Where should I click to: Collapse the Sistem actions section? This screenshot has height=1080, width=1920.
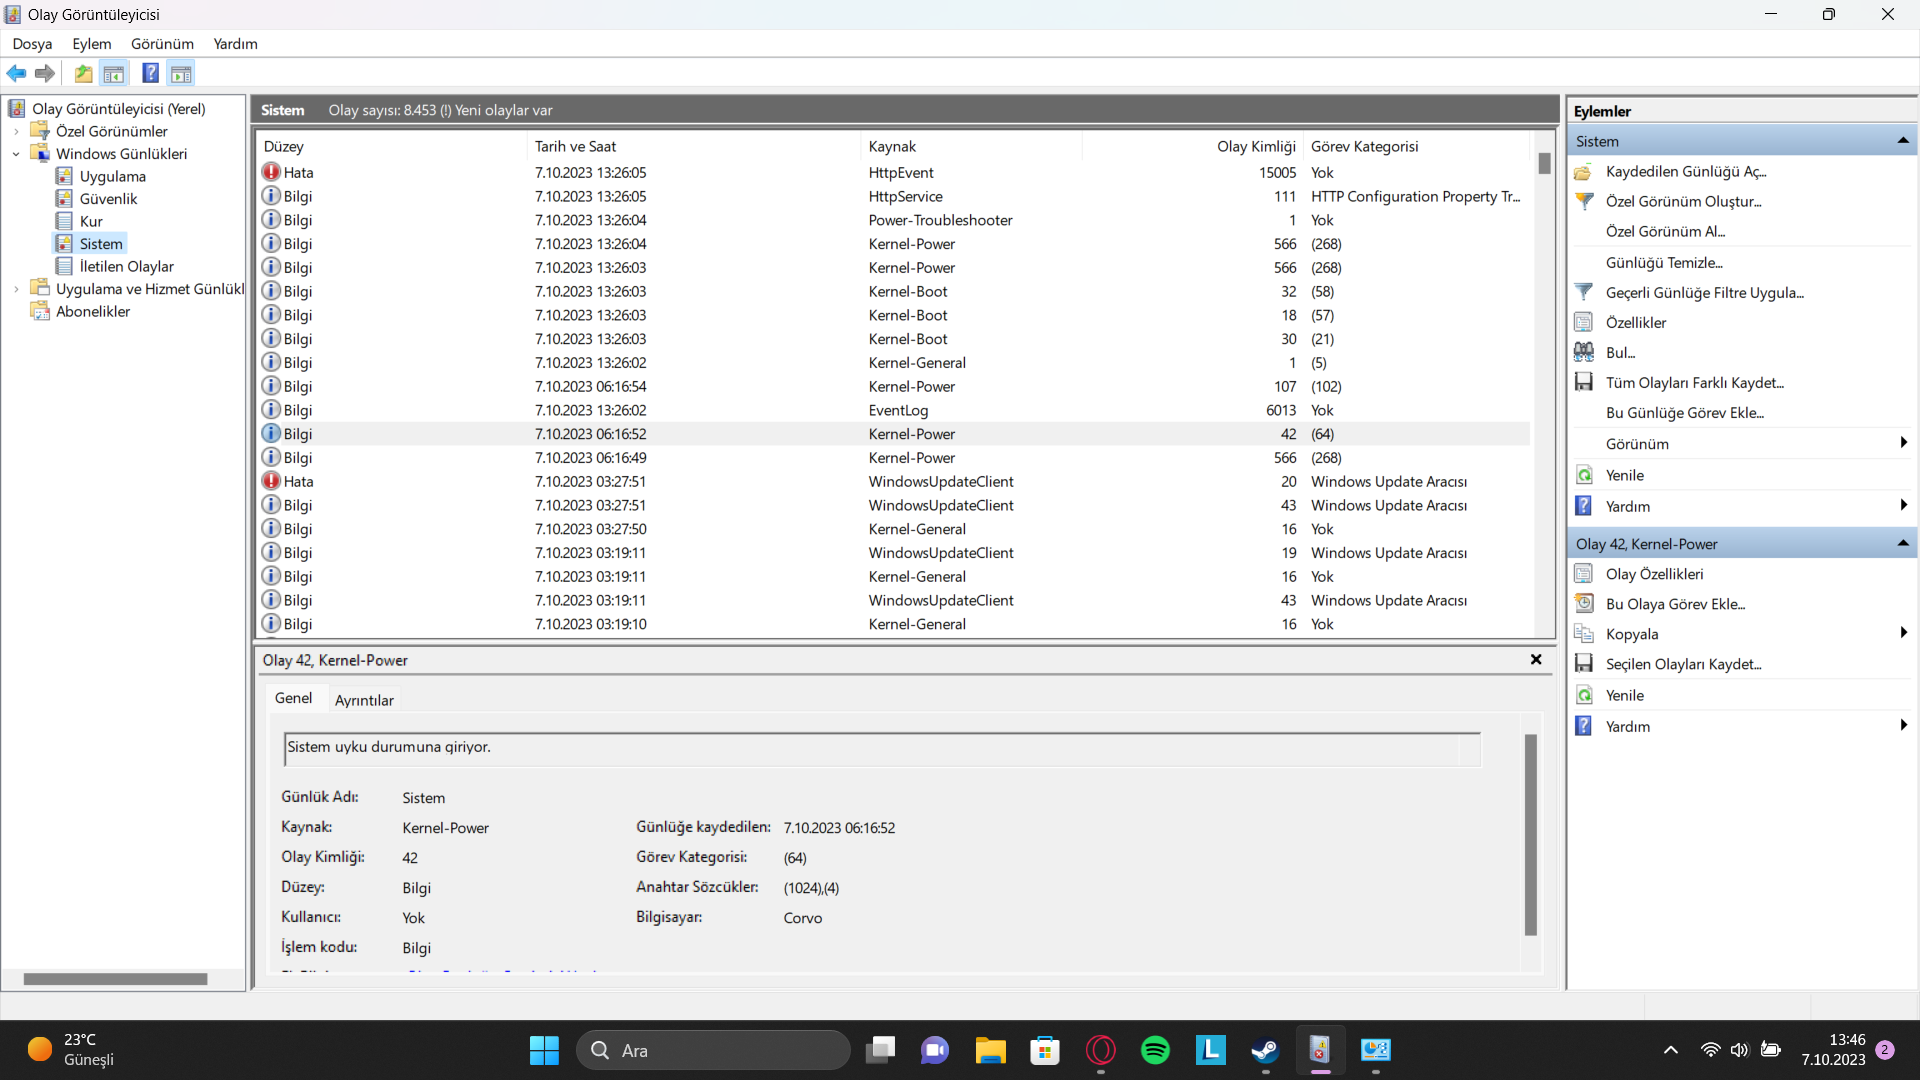pos(1903,141)
